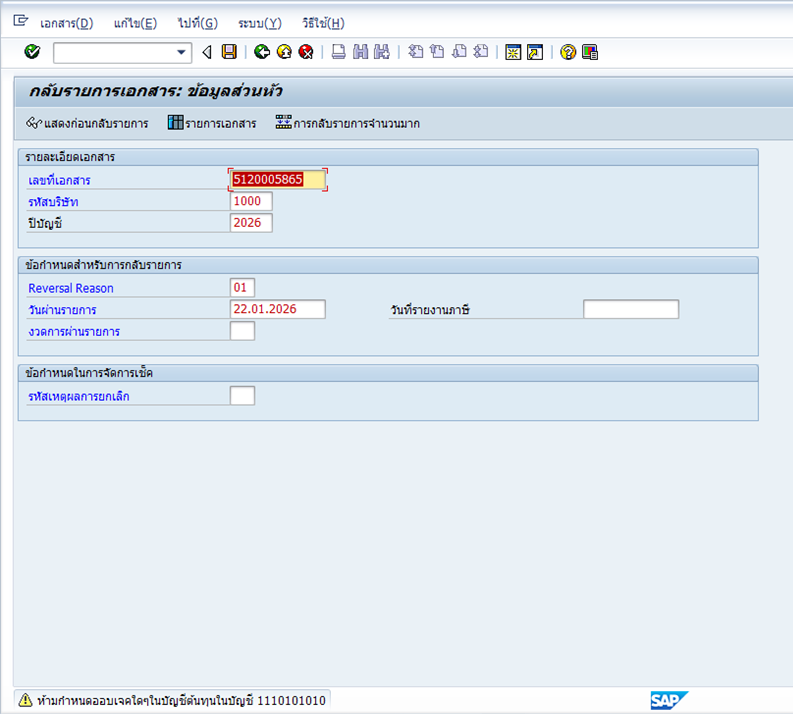
Task: Click the Reversal Reason field
Action: [242, 288]
